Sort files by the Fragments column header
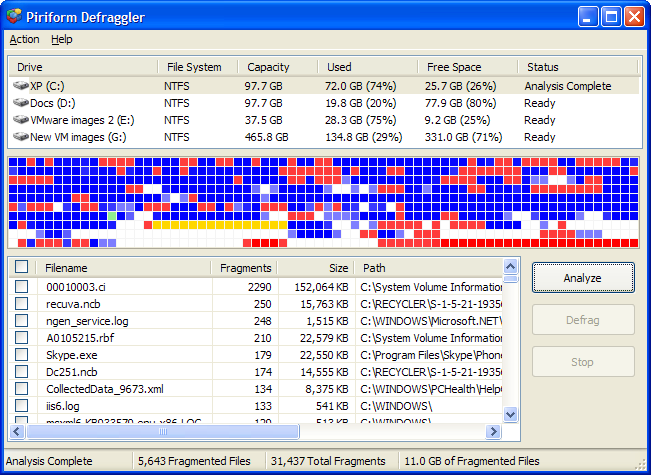Image resolution: width=651 pixels, height=475 pixels. click(245, 268)
